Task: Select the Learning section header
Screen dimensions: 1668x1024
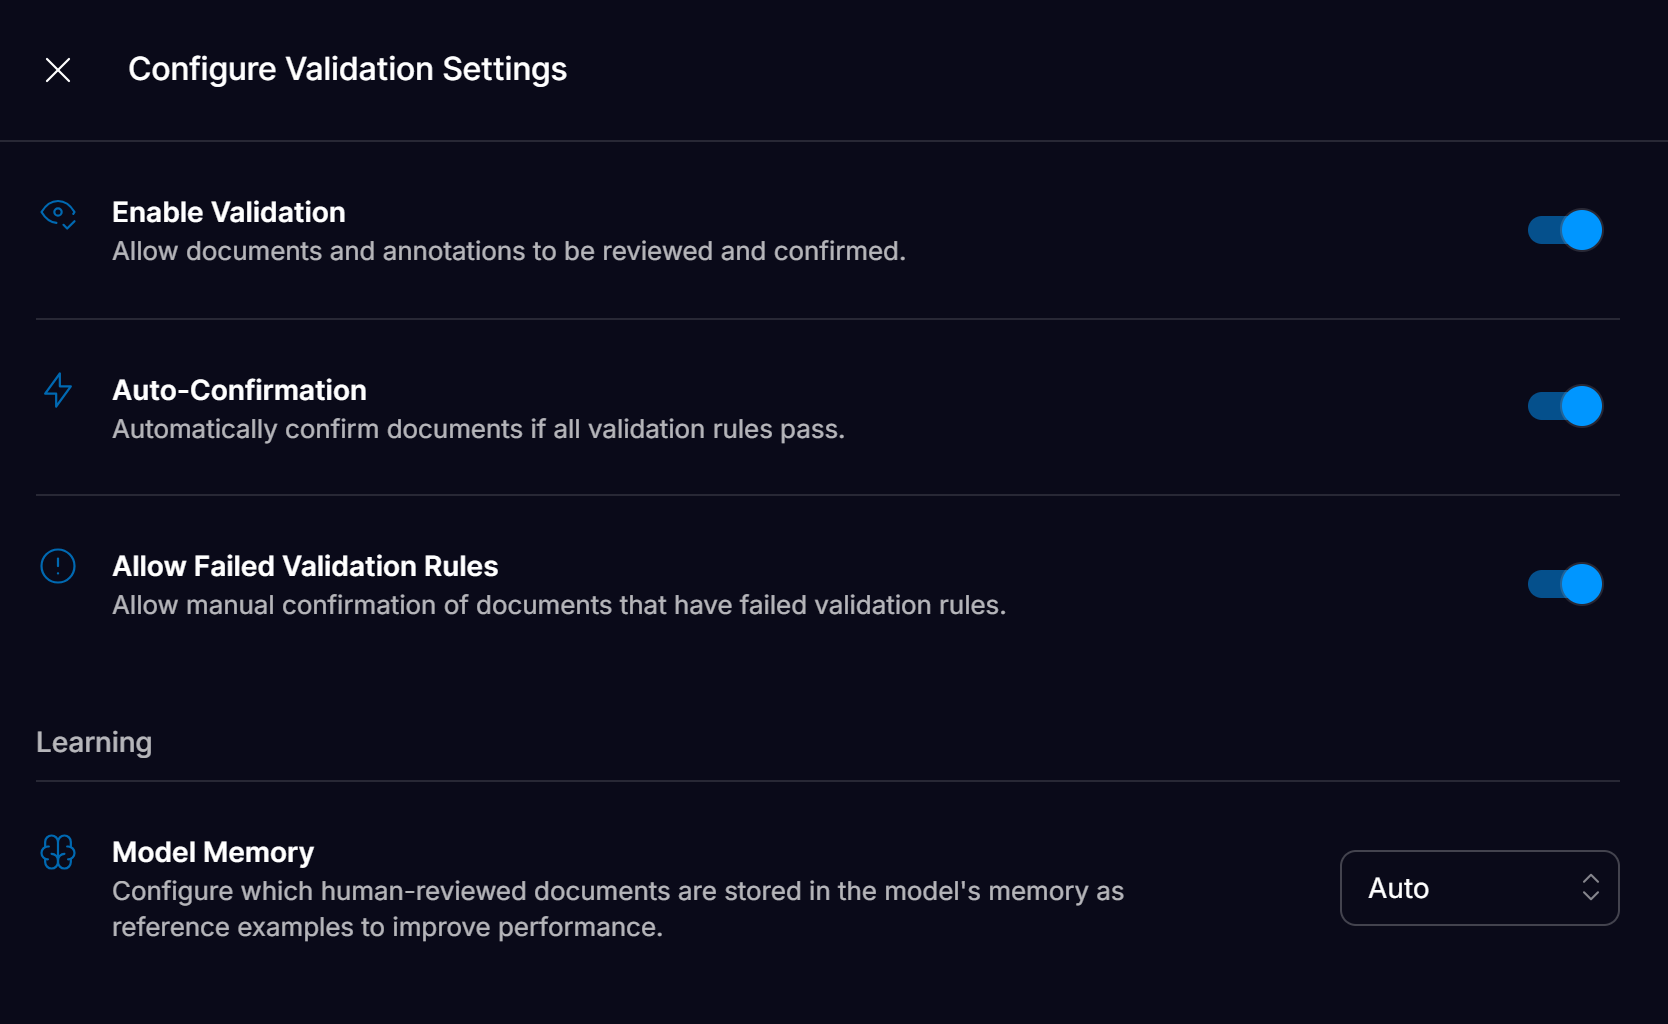Action: (93, 742)
